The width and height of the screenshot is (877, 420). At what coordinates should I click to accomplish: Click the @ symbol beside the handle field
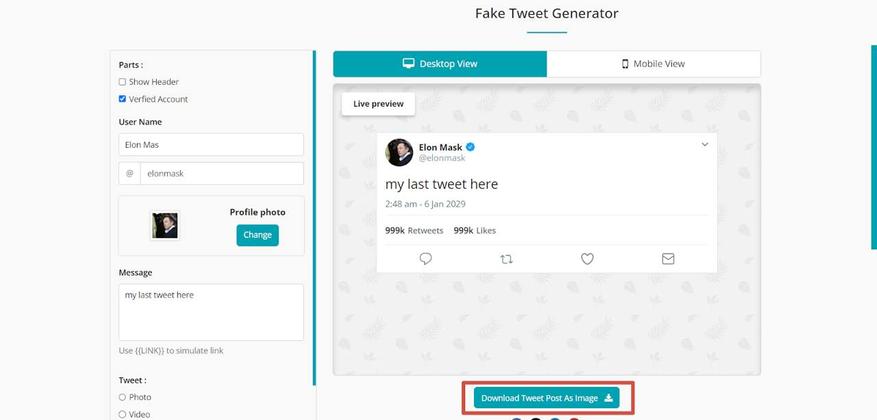tap(129, 173)
